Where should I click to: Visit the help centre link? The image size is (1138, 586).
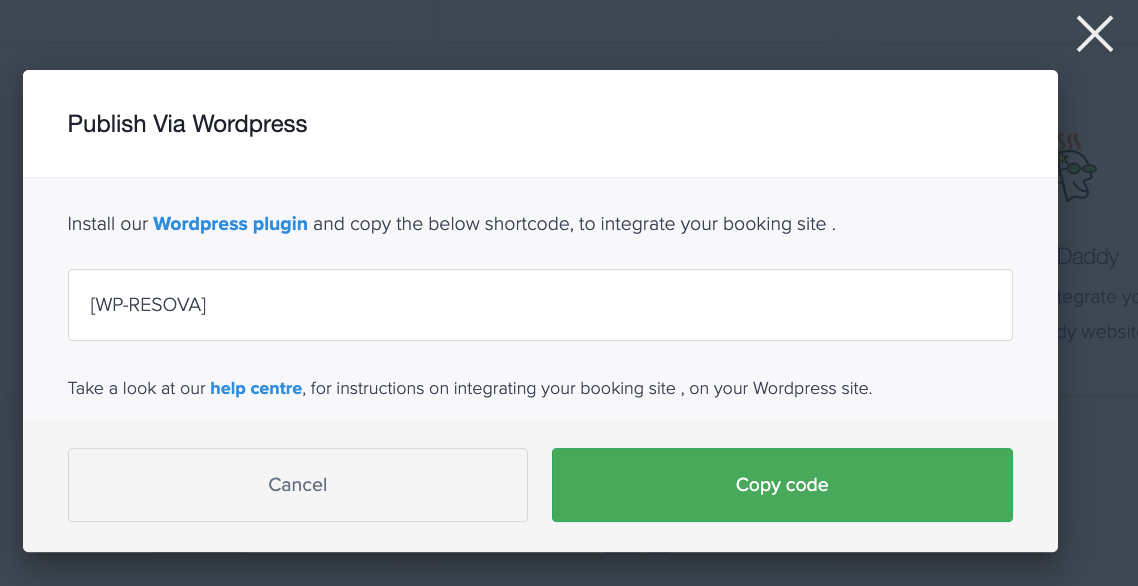point(256,388)
